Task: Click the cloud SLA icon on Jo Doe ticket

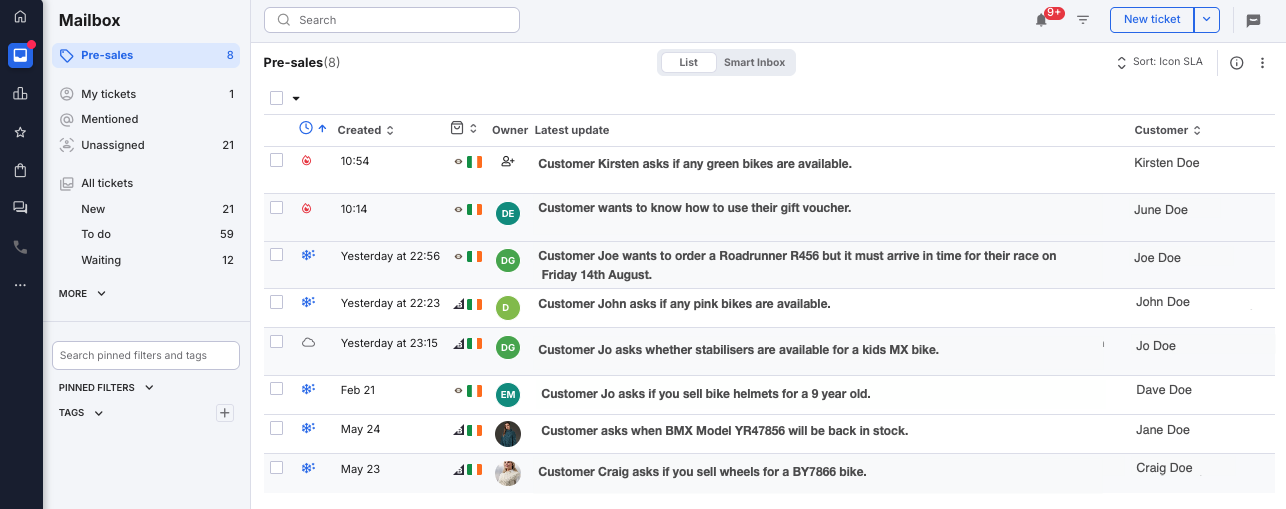Action: click(x=308, y=343)
